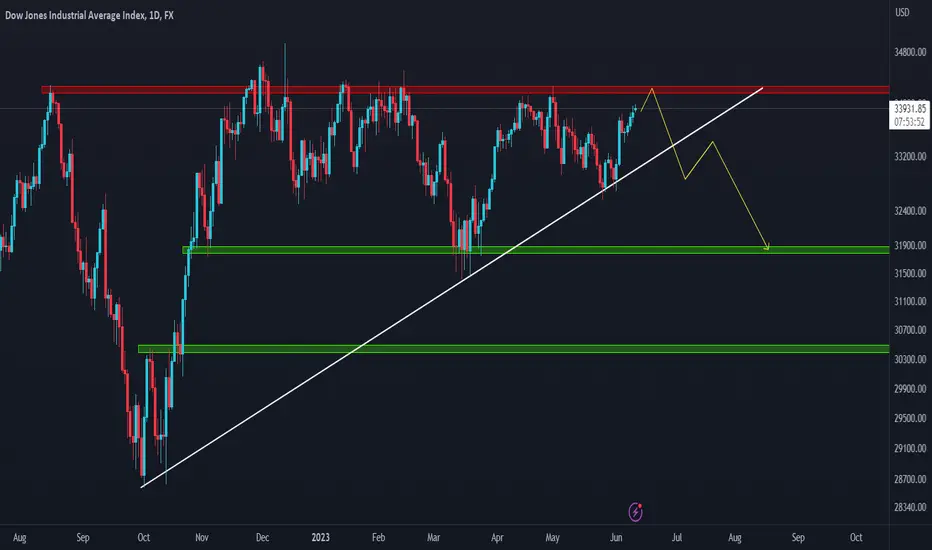
Task: Click the 30700.00 price axis label
Action: tap(910, 329)
